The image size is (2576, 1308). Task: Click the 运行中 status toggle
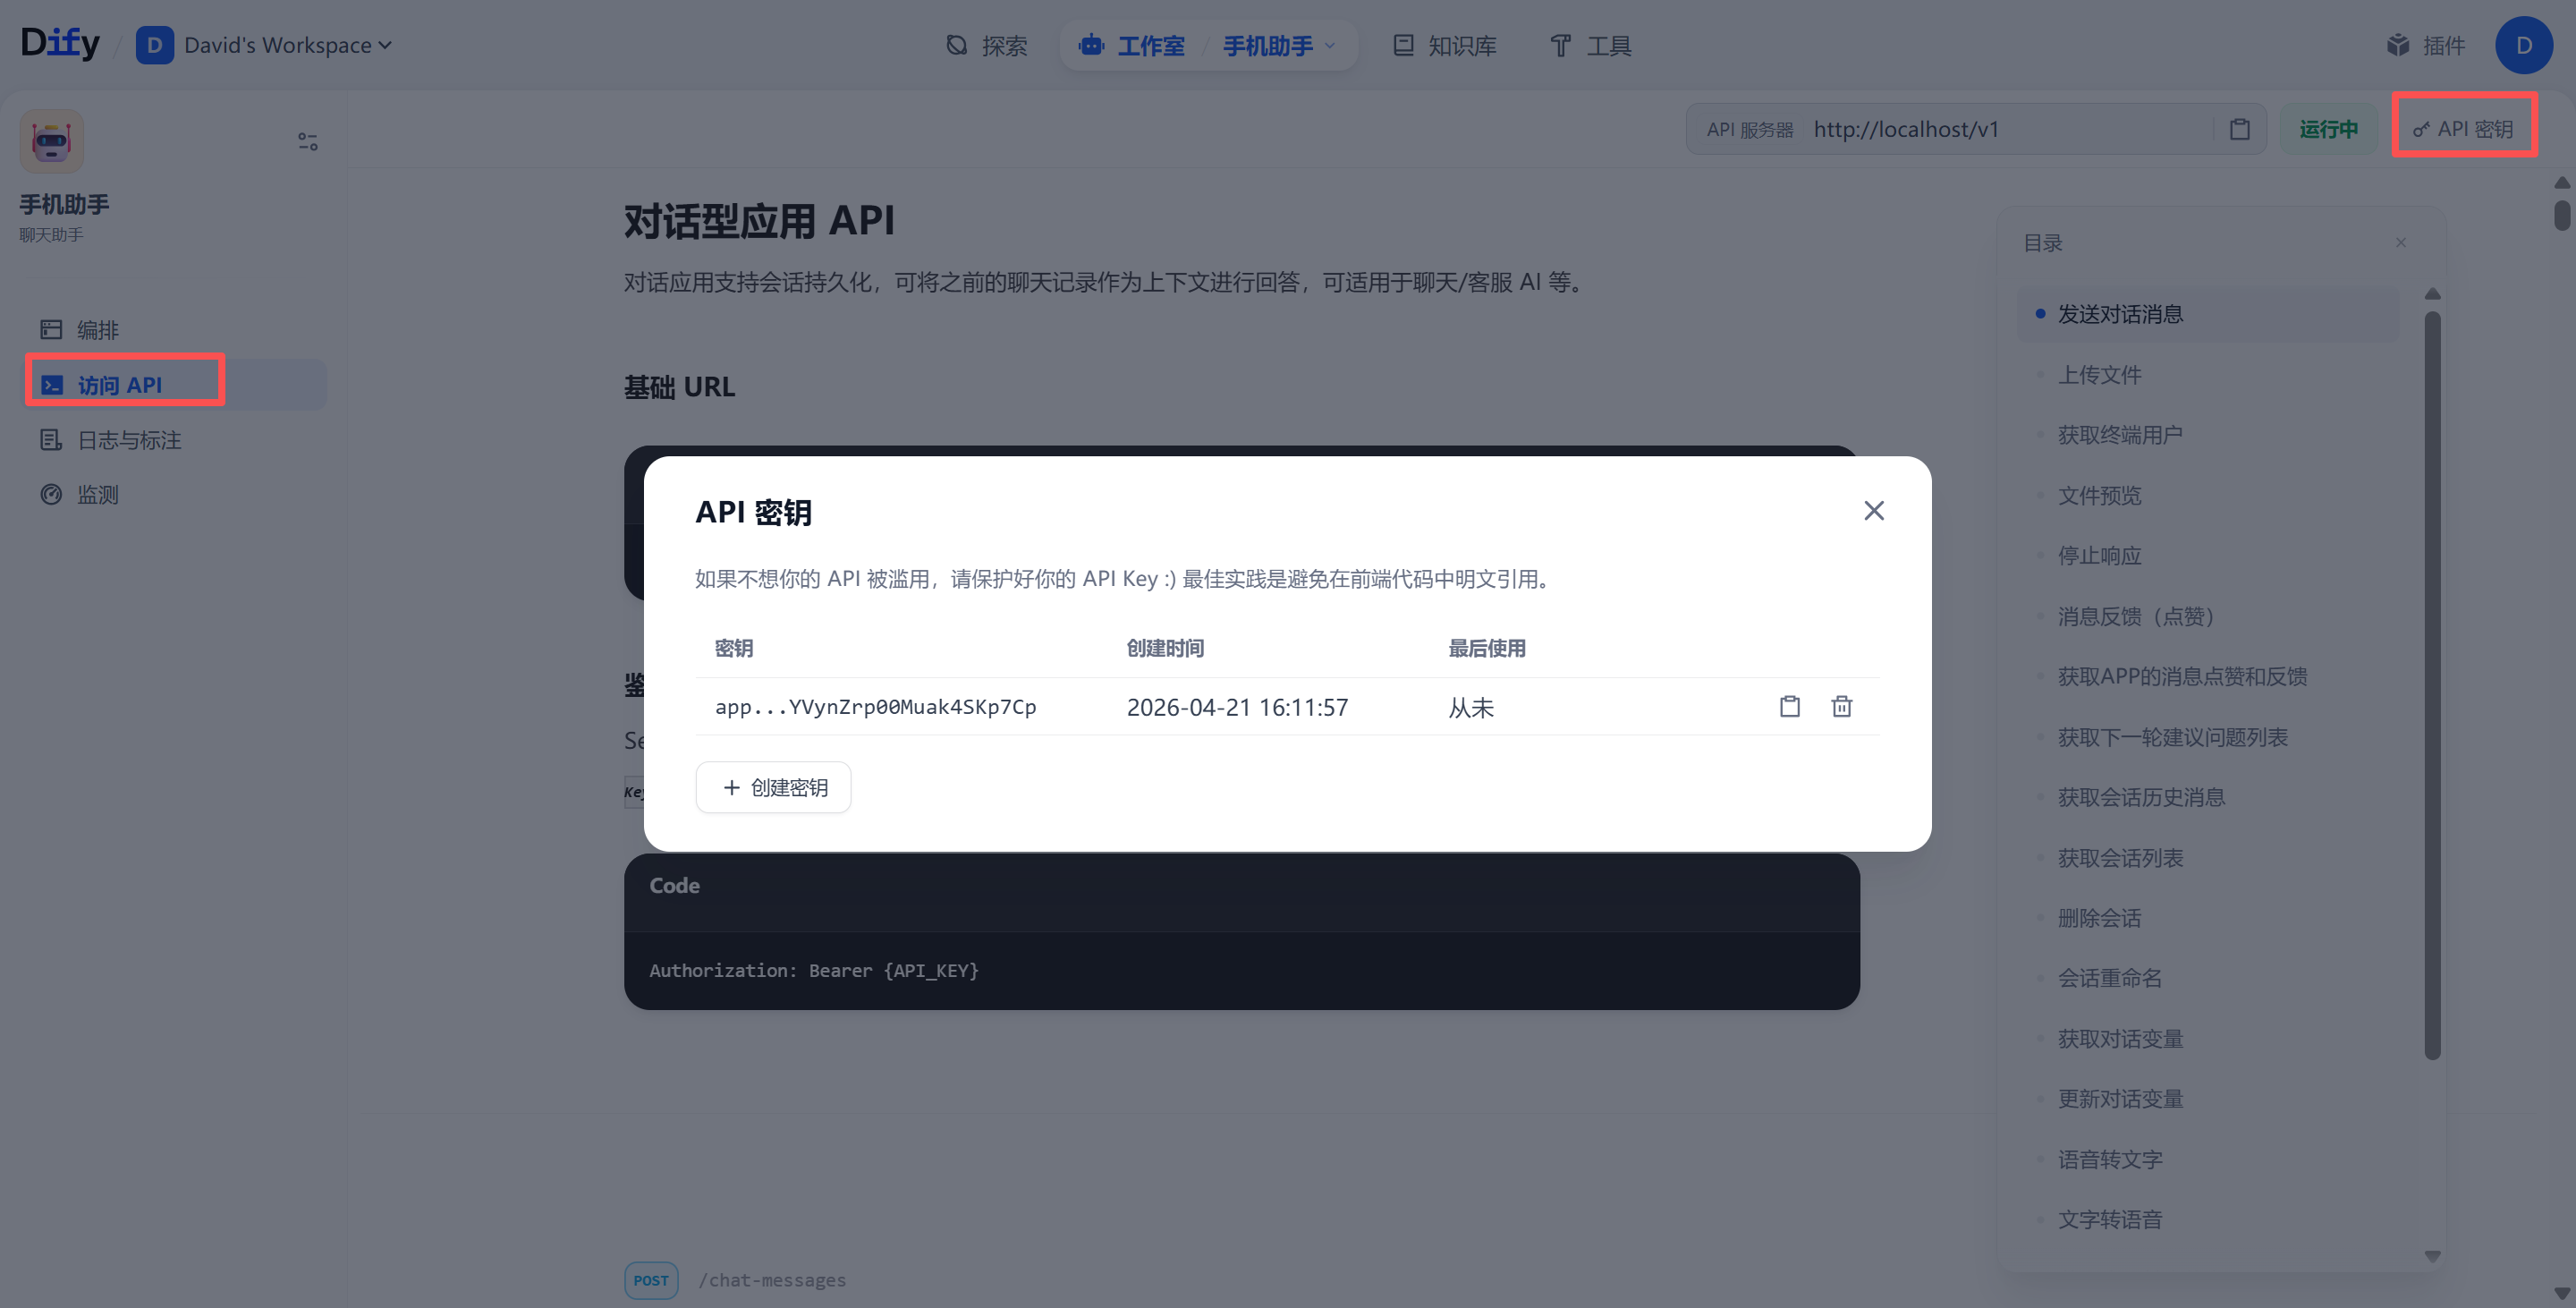(x=2327, y=130)
